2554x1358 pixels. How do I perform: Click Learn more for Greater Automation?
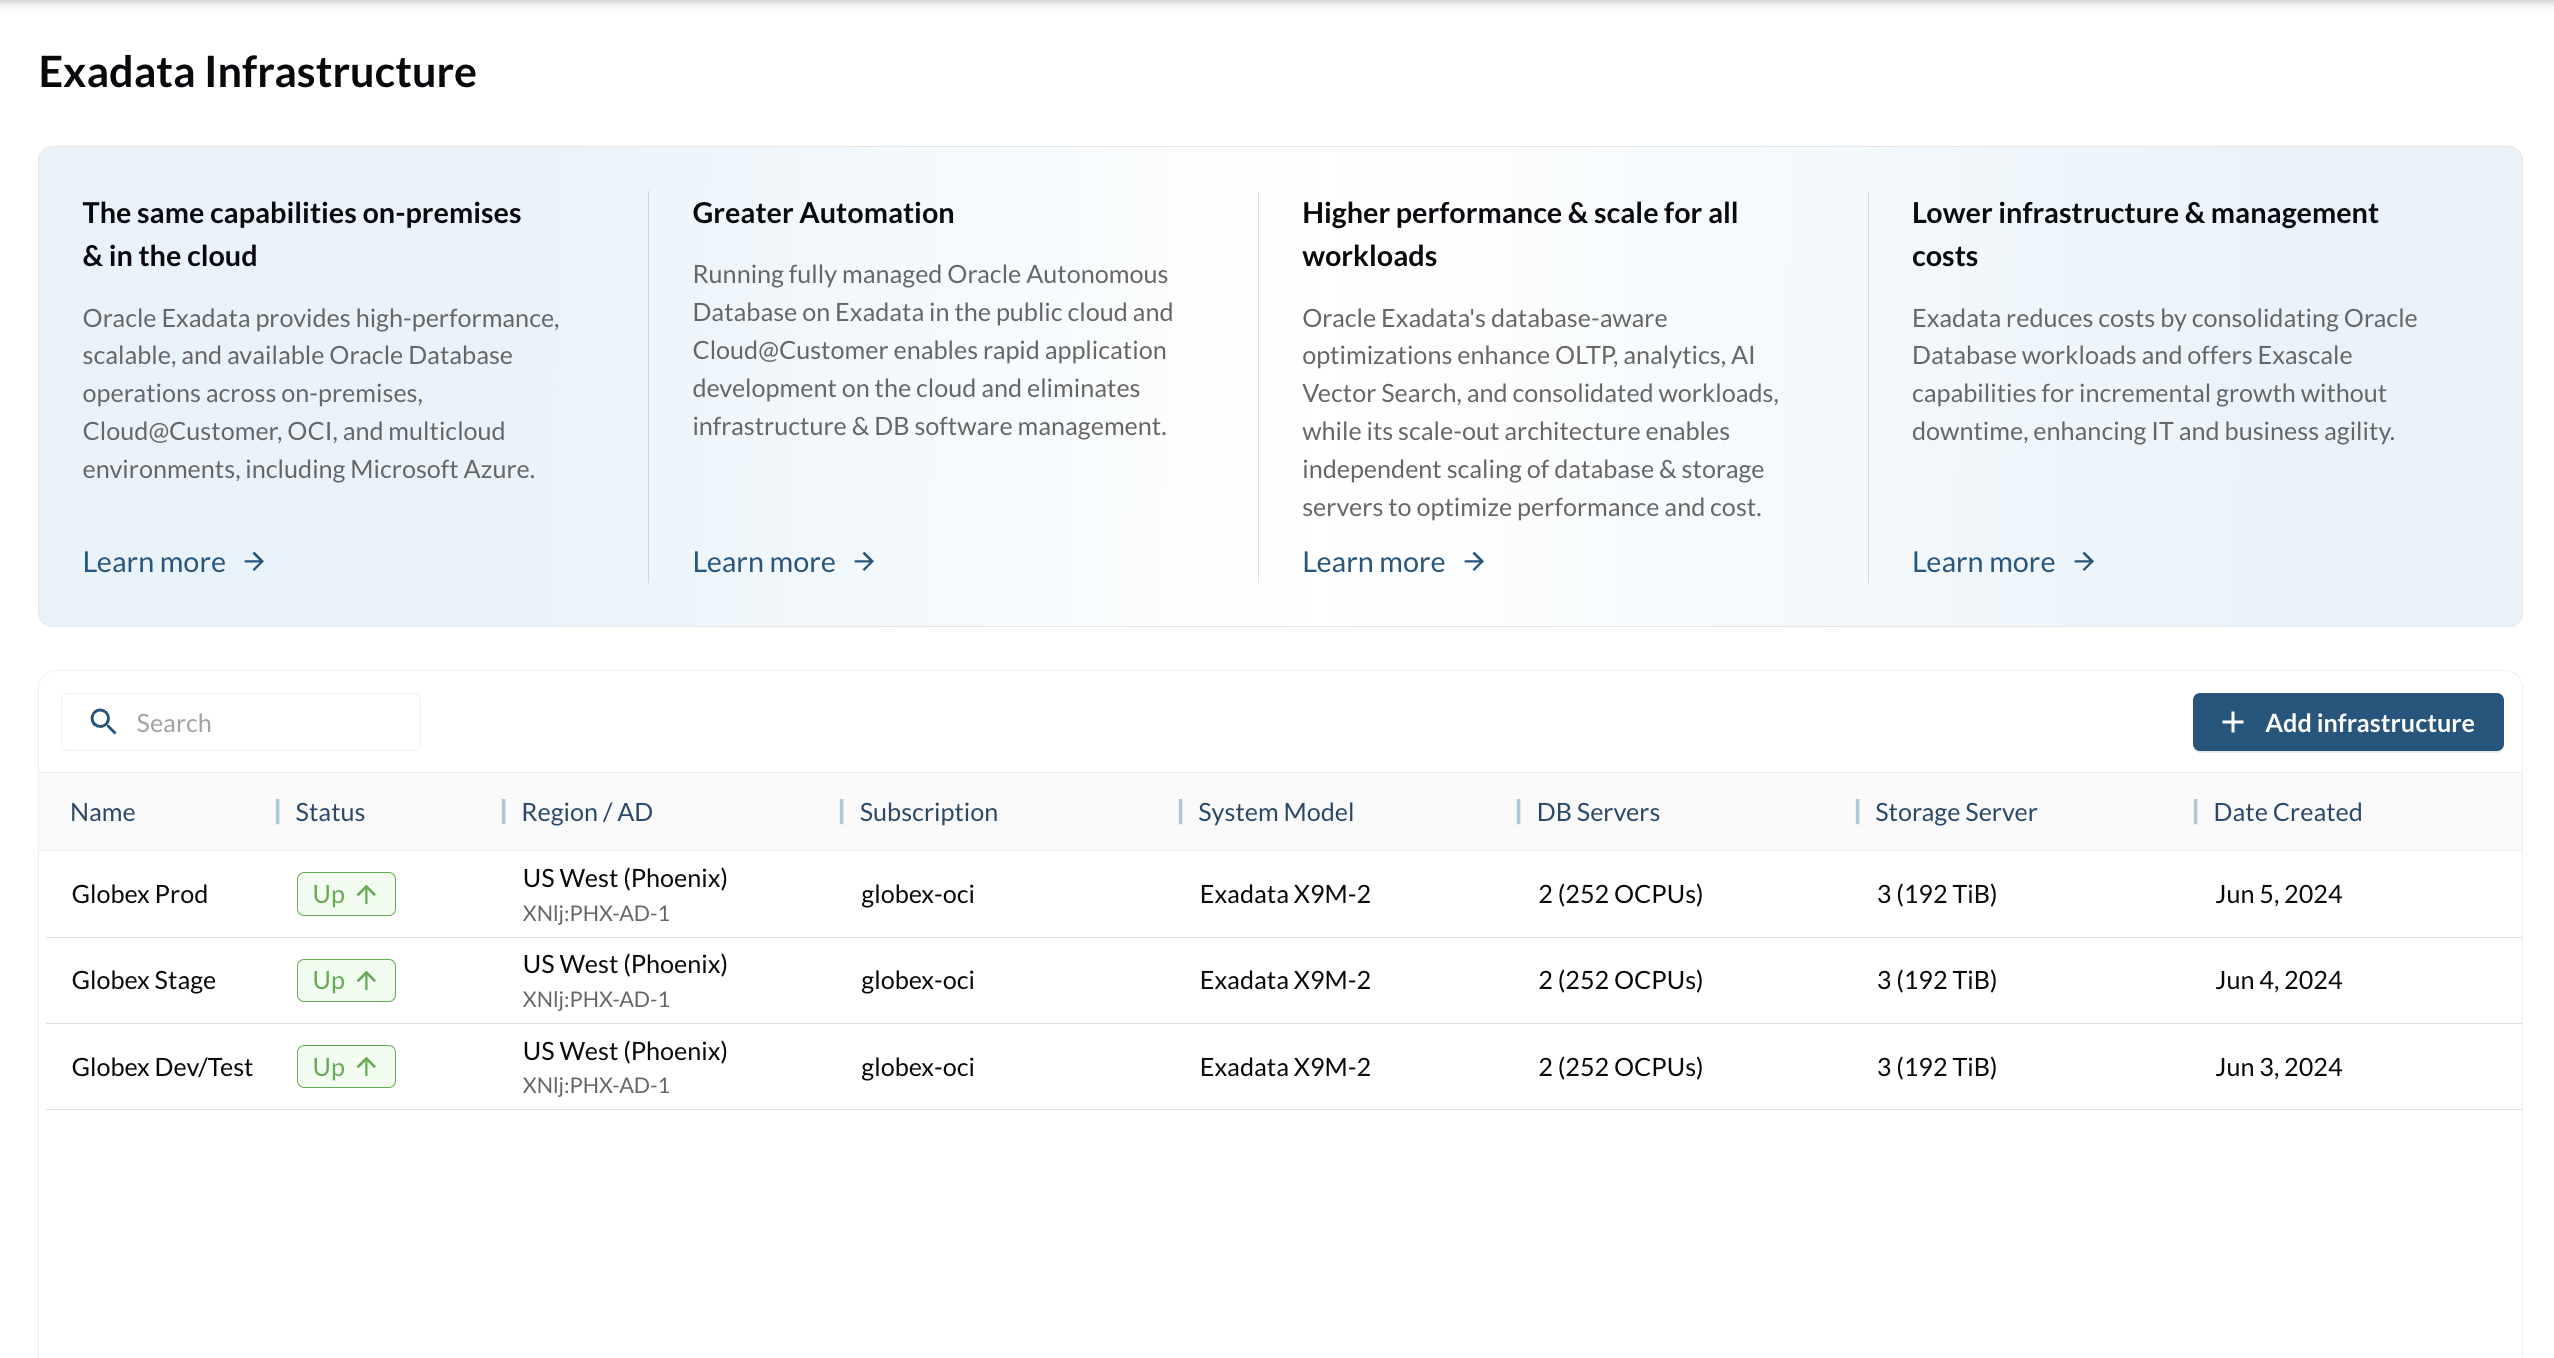click(784, 559)
